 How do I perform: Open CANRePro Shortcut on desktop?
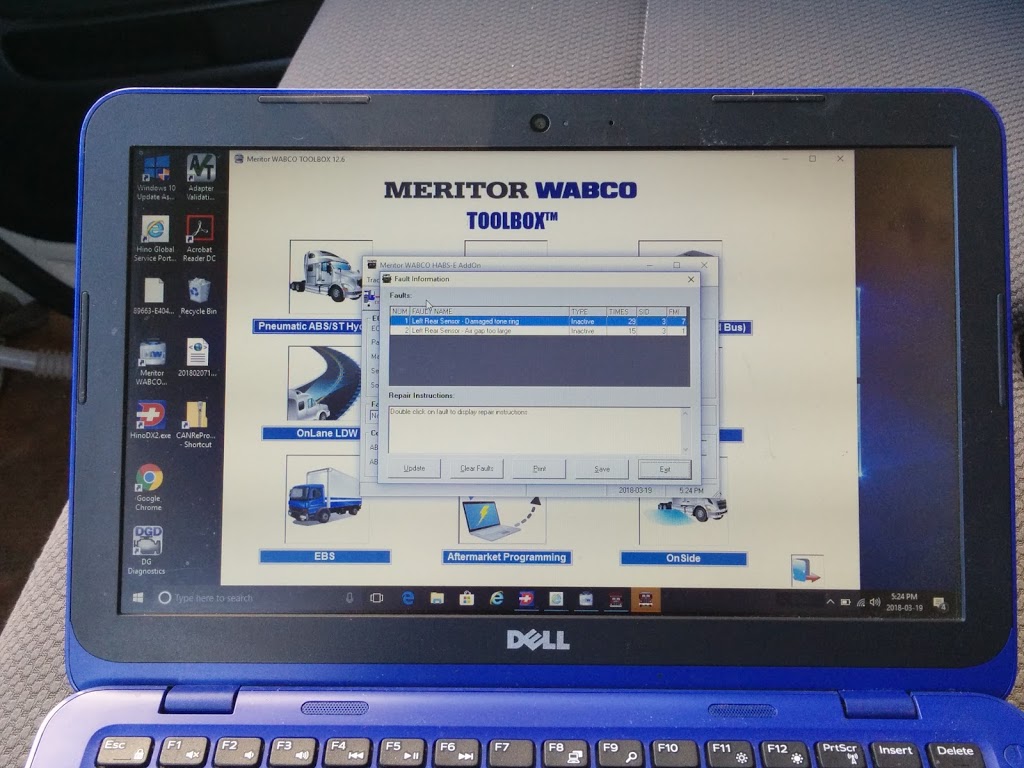coord(197,424)
